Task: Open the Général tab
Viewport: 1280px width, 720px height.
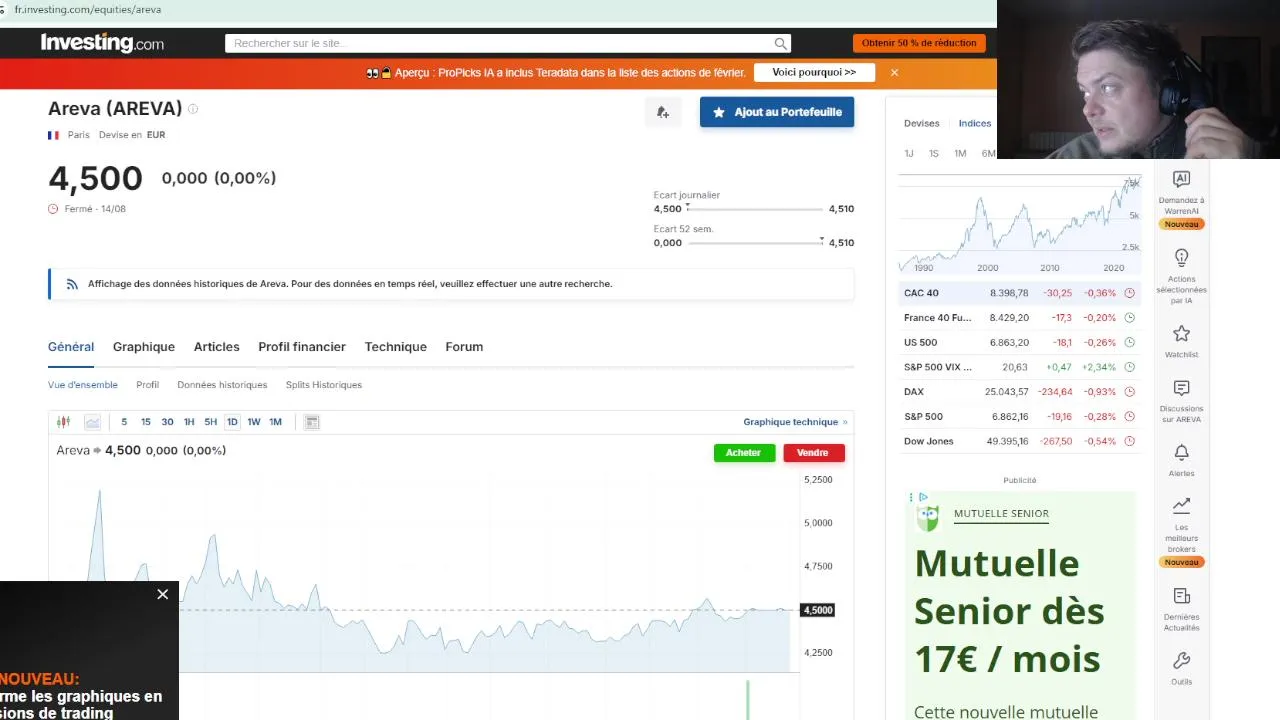Action: click(x=71, y=347)
